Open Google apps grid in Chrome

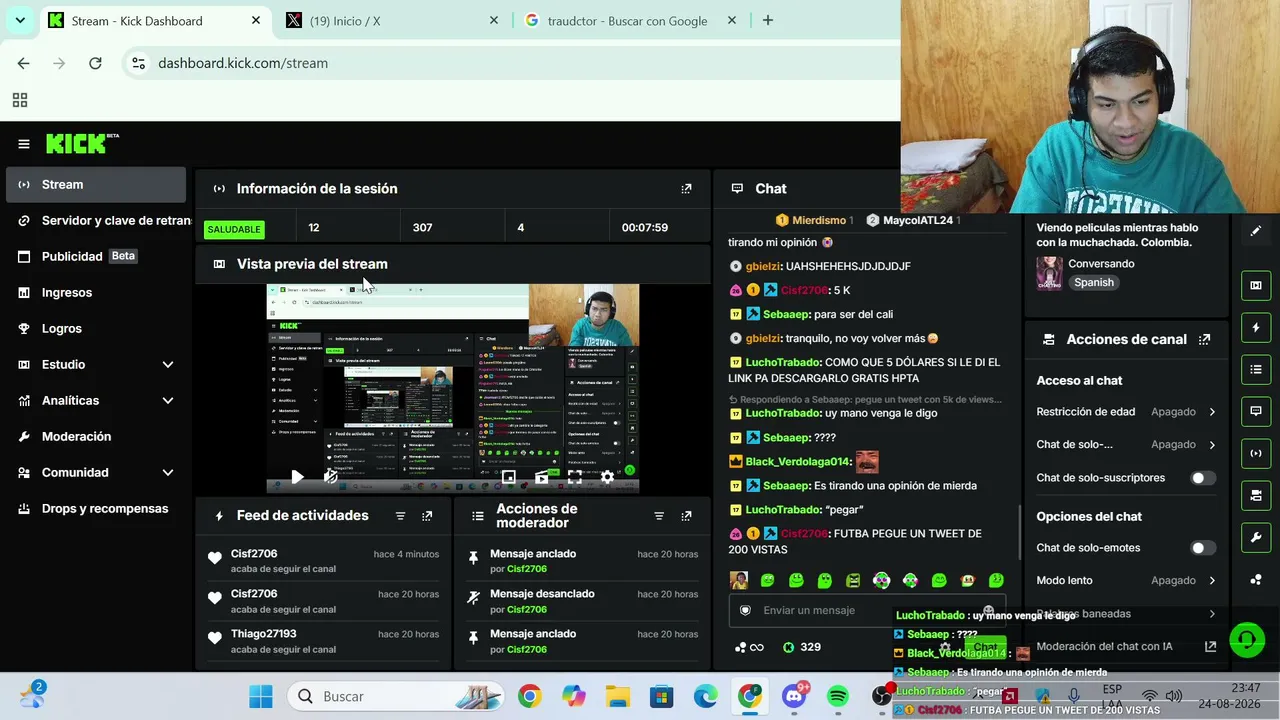point(20,100)
